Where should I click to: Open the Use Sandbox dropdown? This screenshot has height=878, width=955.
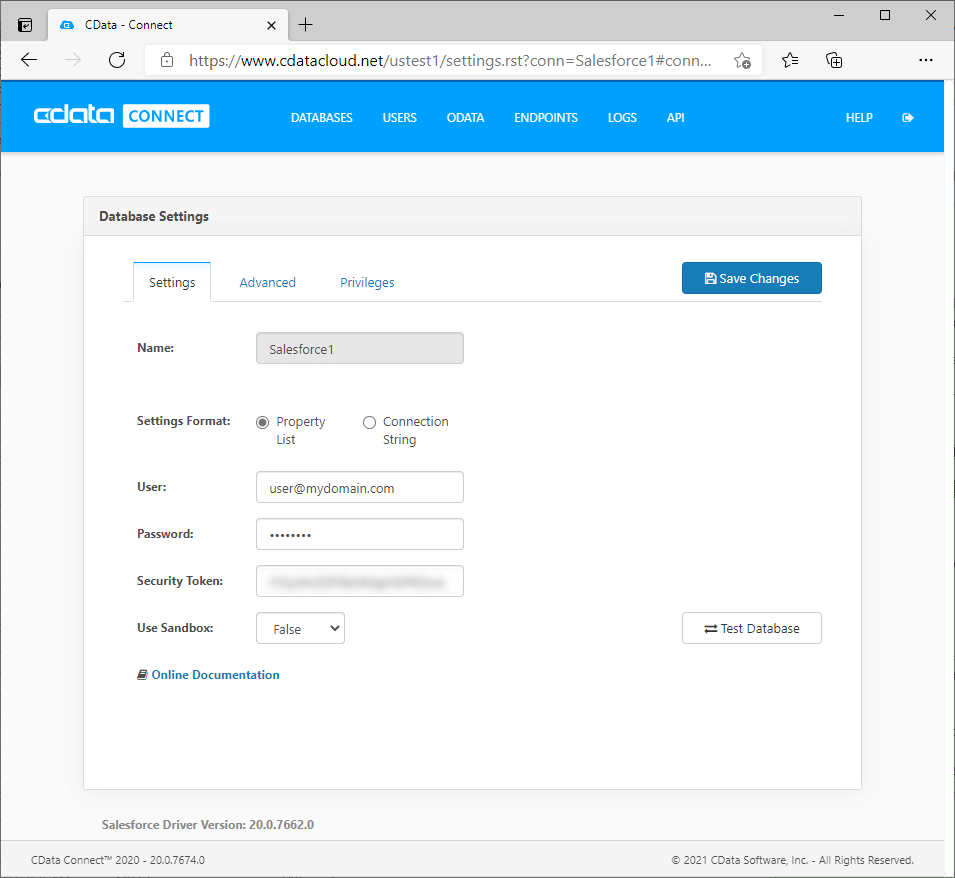(x=300, y=628)
